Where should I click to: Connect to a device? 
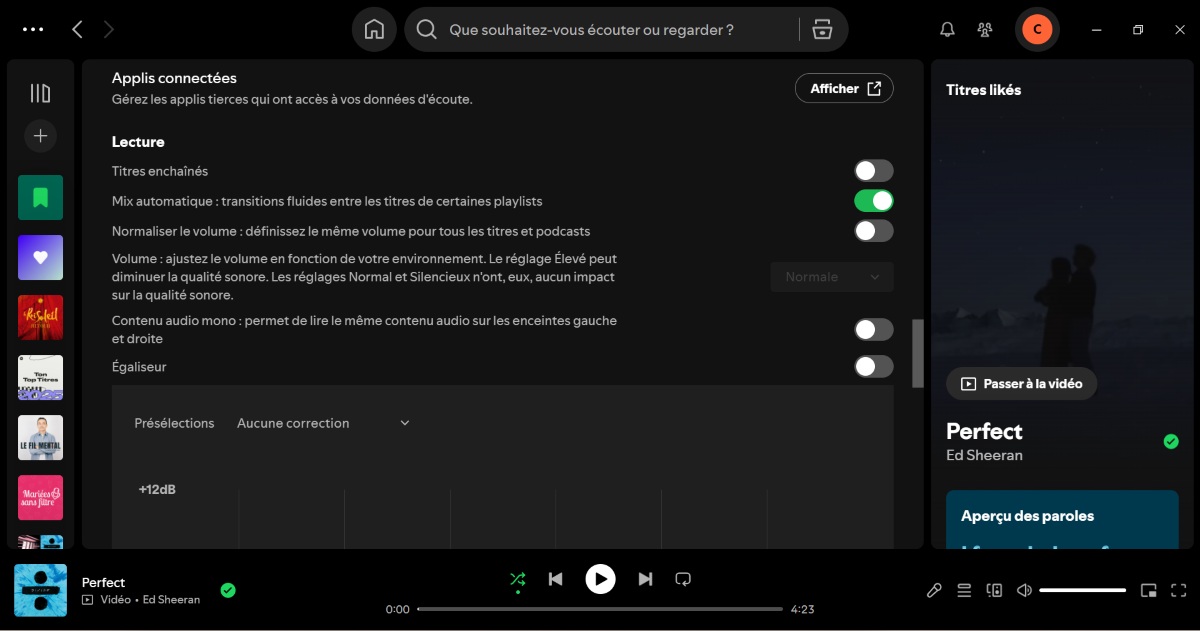994,590
